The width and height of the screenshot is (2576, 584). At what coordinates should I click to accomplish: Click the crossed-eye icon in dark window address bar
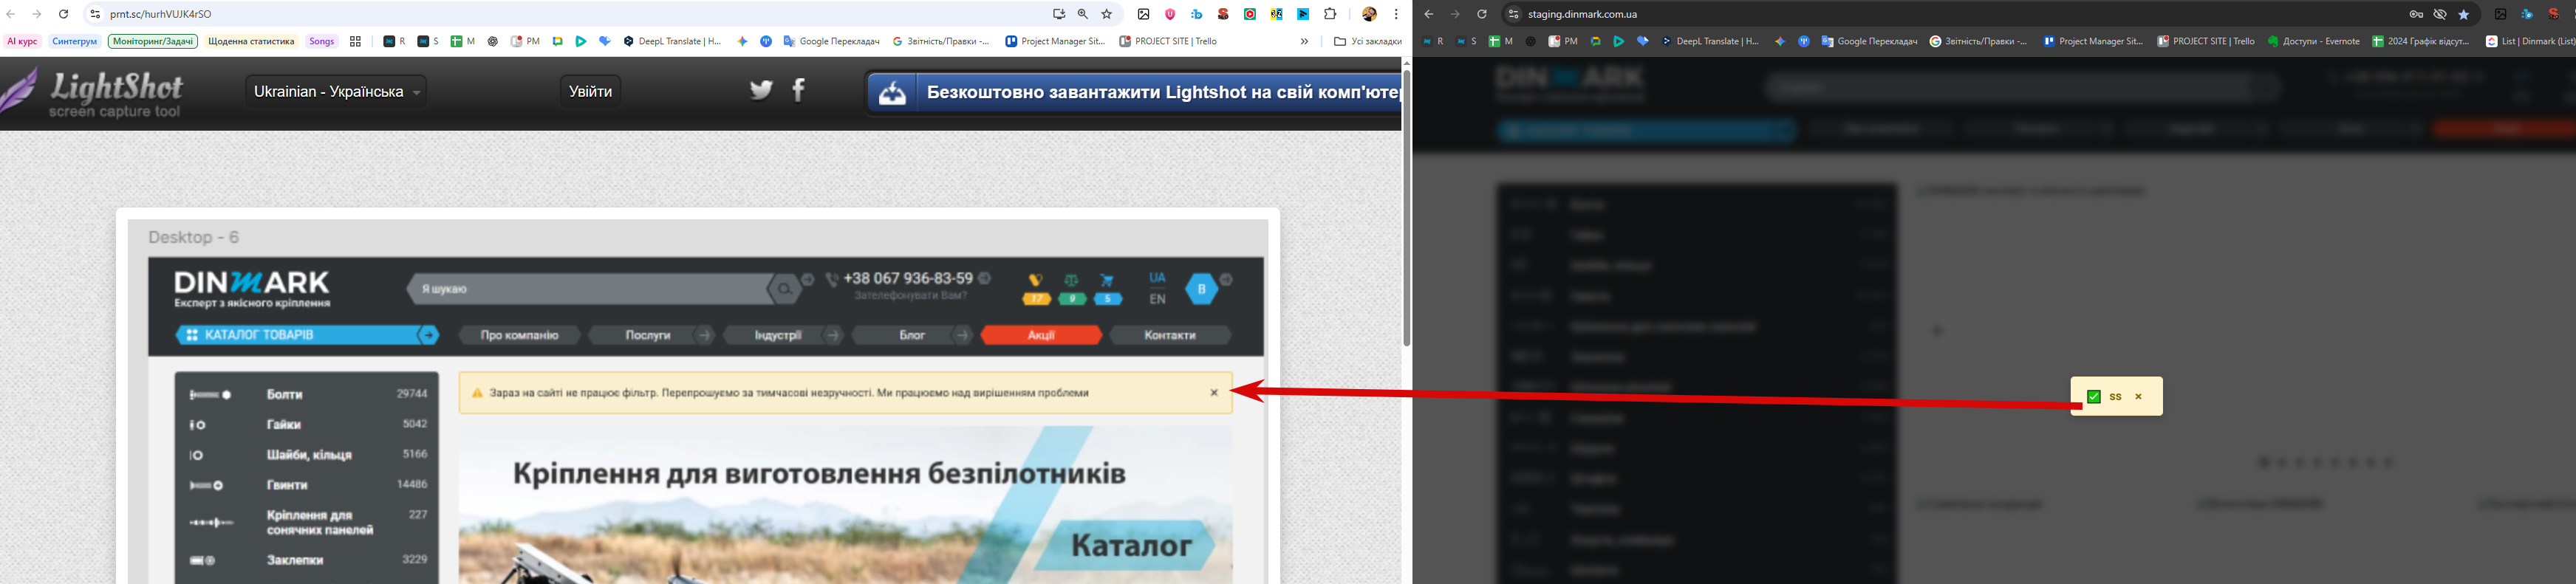pos(2440,14)
